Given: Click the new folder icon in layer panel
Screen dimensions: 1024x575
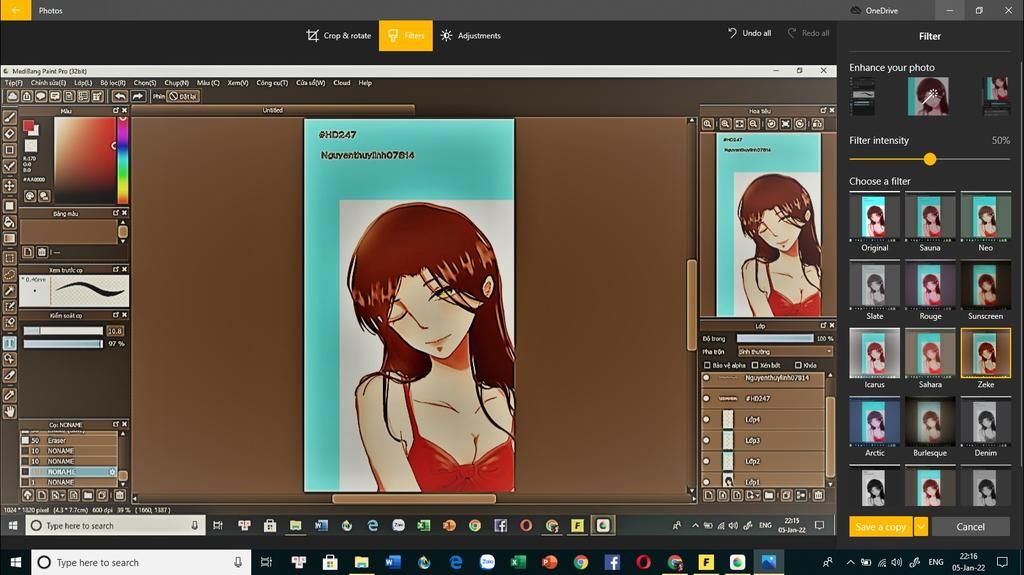Looking at the screenshot, I should pyautogui.click(x=769, y=495).
